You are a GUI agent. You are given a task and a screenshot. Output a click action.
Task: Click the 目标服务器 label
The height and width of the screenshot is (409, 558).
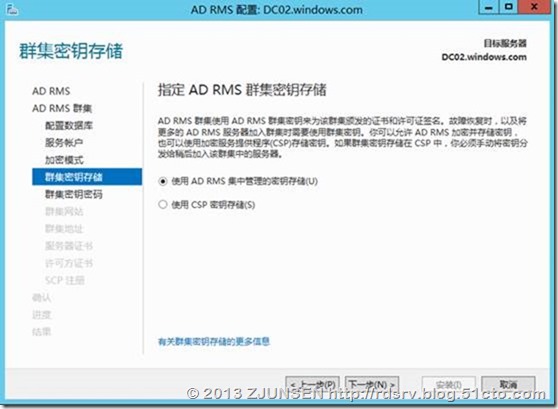click(x=505, y=43)
